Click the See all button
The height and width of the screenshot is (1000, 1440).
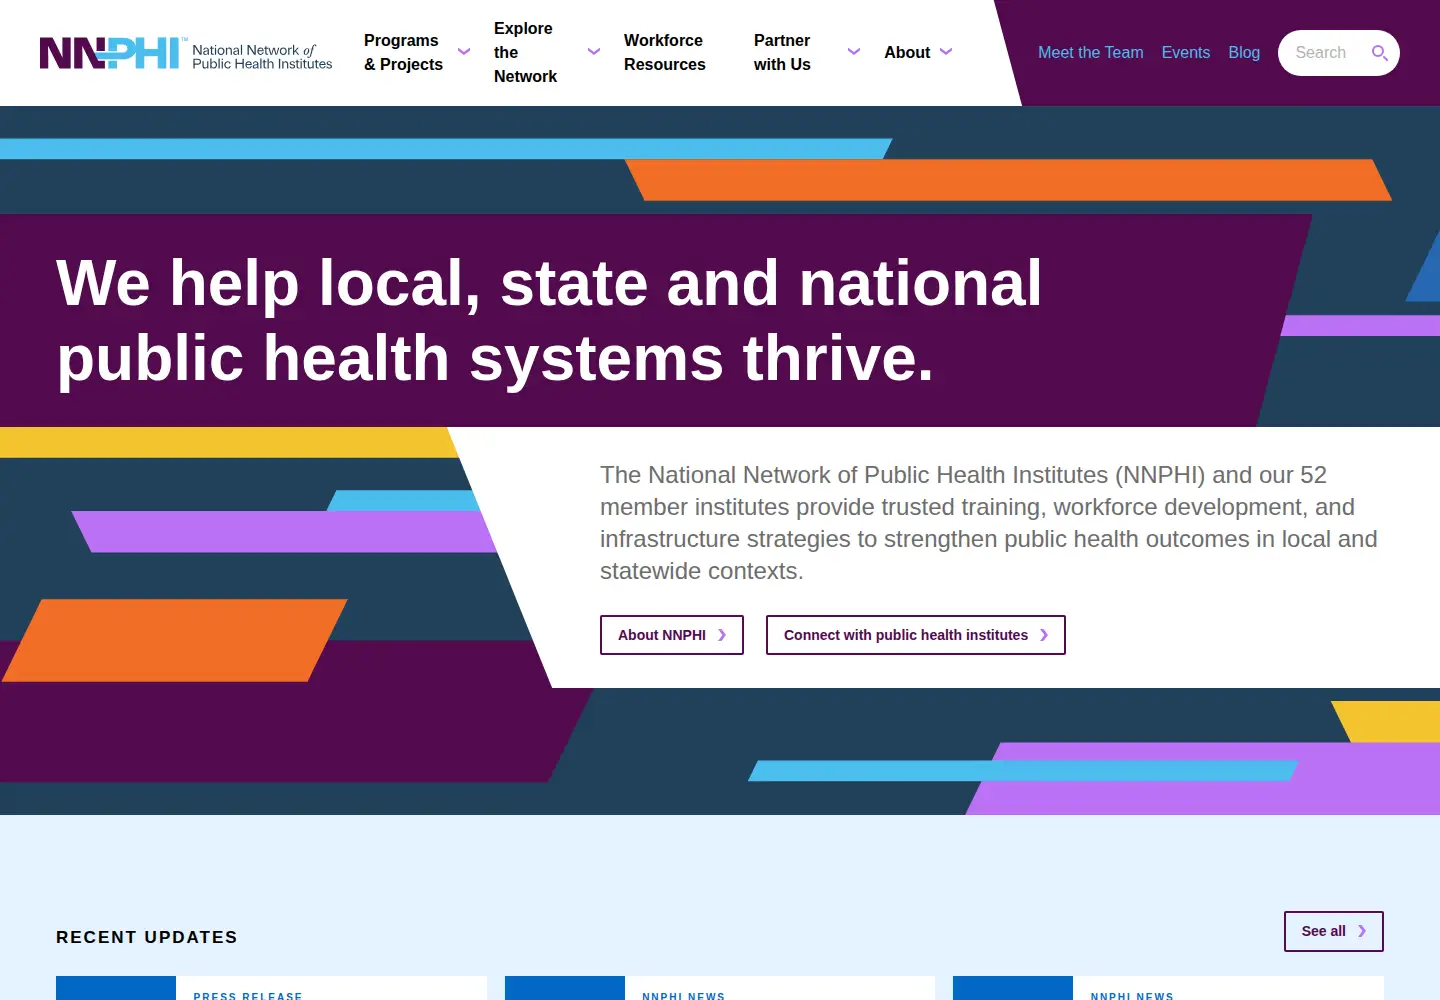point(1334,931)
